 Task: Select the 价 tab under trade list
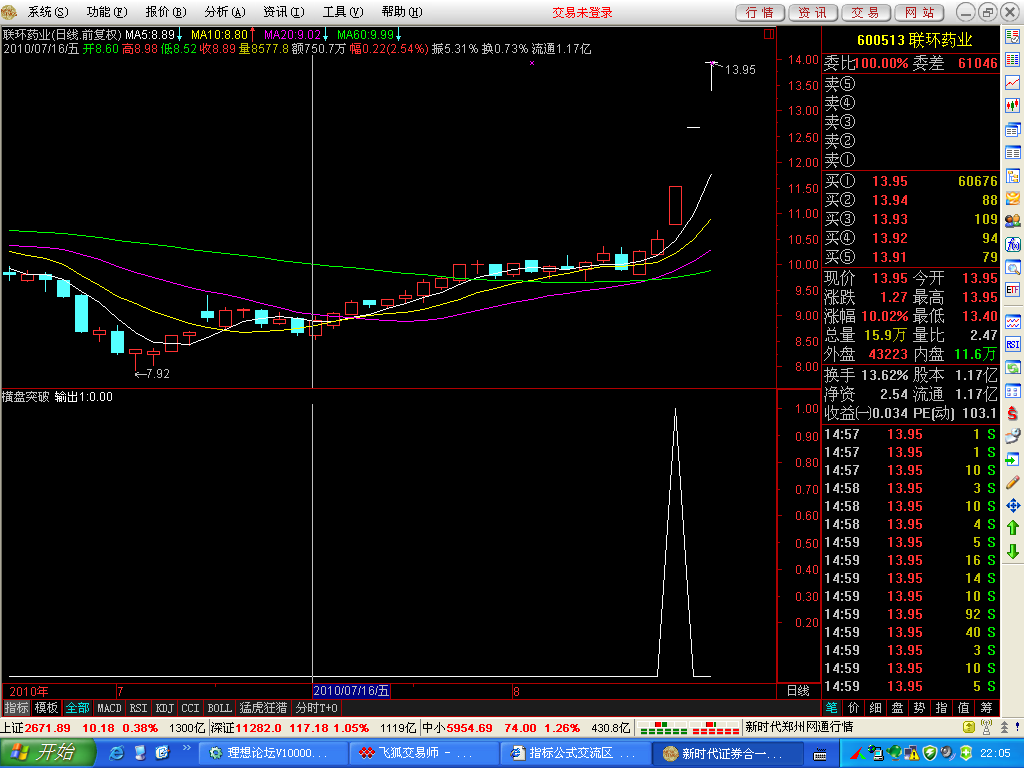coord(854,708)
